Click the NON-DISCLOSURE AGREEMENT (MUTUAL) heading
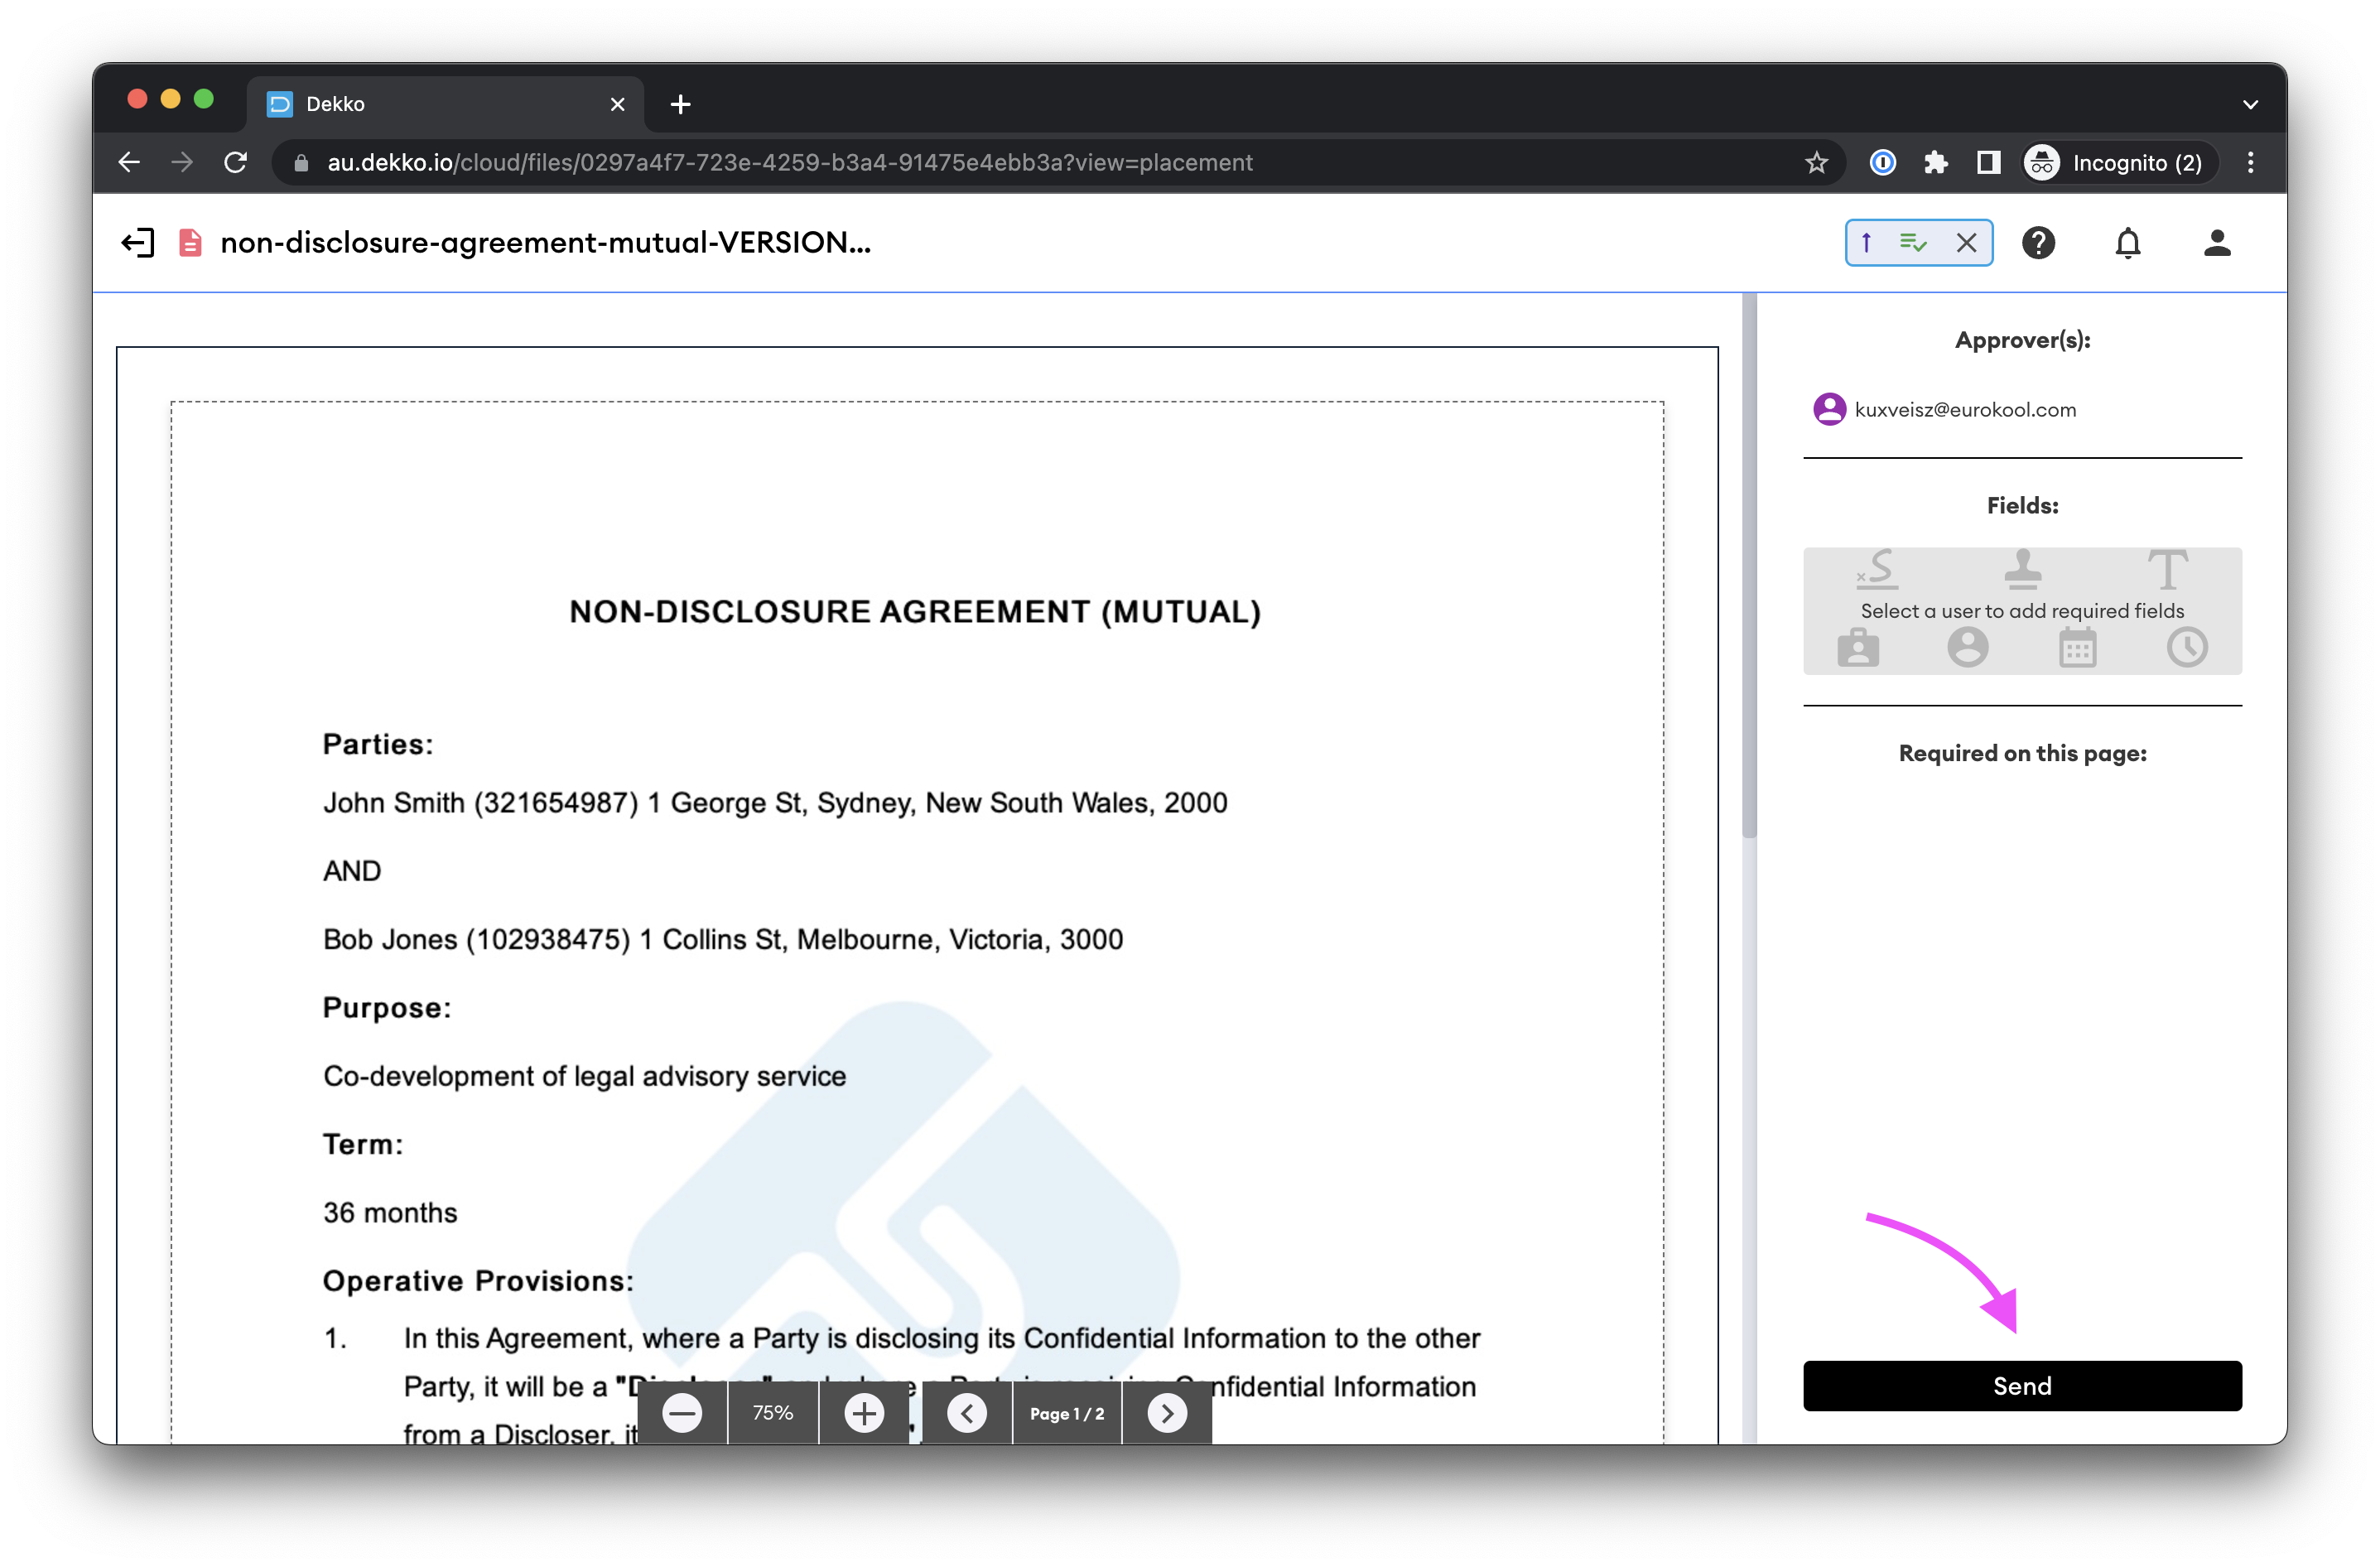2380x1567 pixels. coord(915,611)
